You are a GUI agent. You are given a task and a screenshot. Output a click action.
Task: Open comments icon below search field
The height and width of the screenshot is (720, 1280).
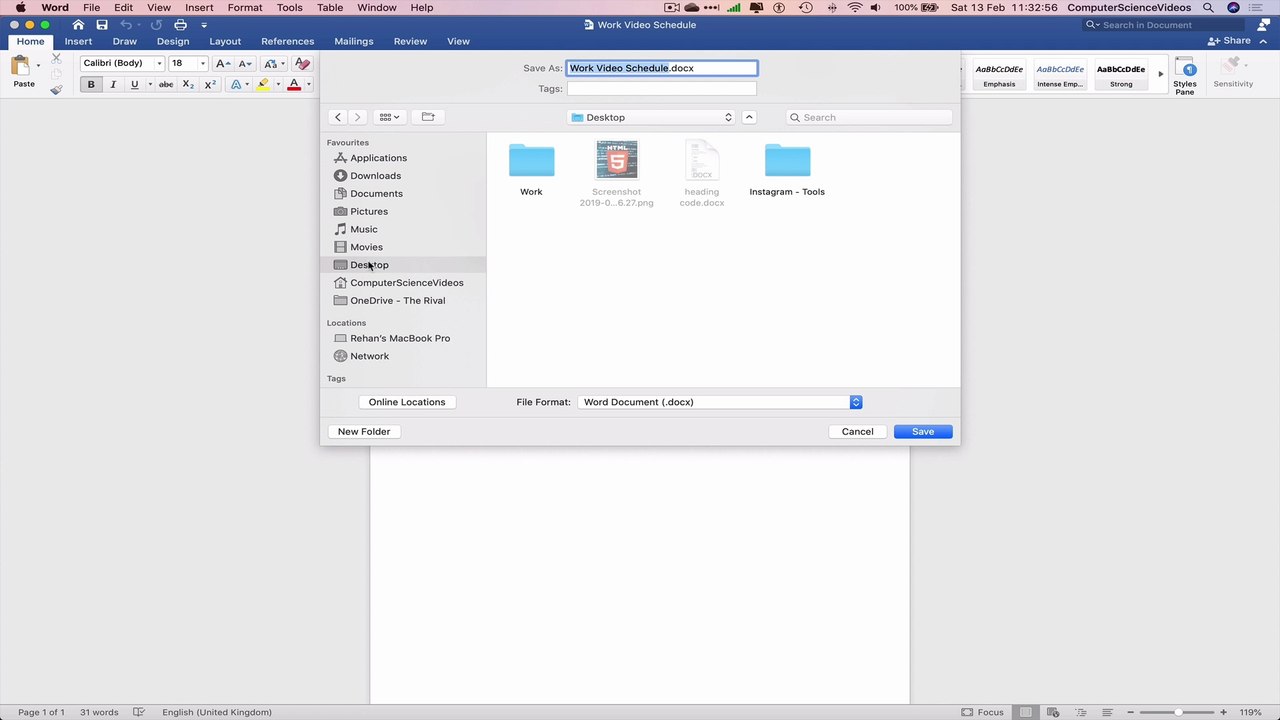tap(1263, 24)
